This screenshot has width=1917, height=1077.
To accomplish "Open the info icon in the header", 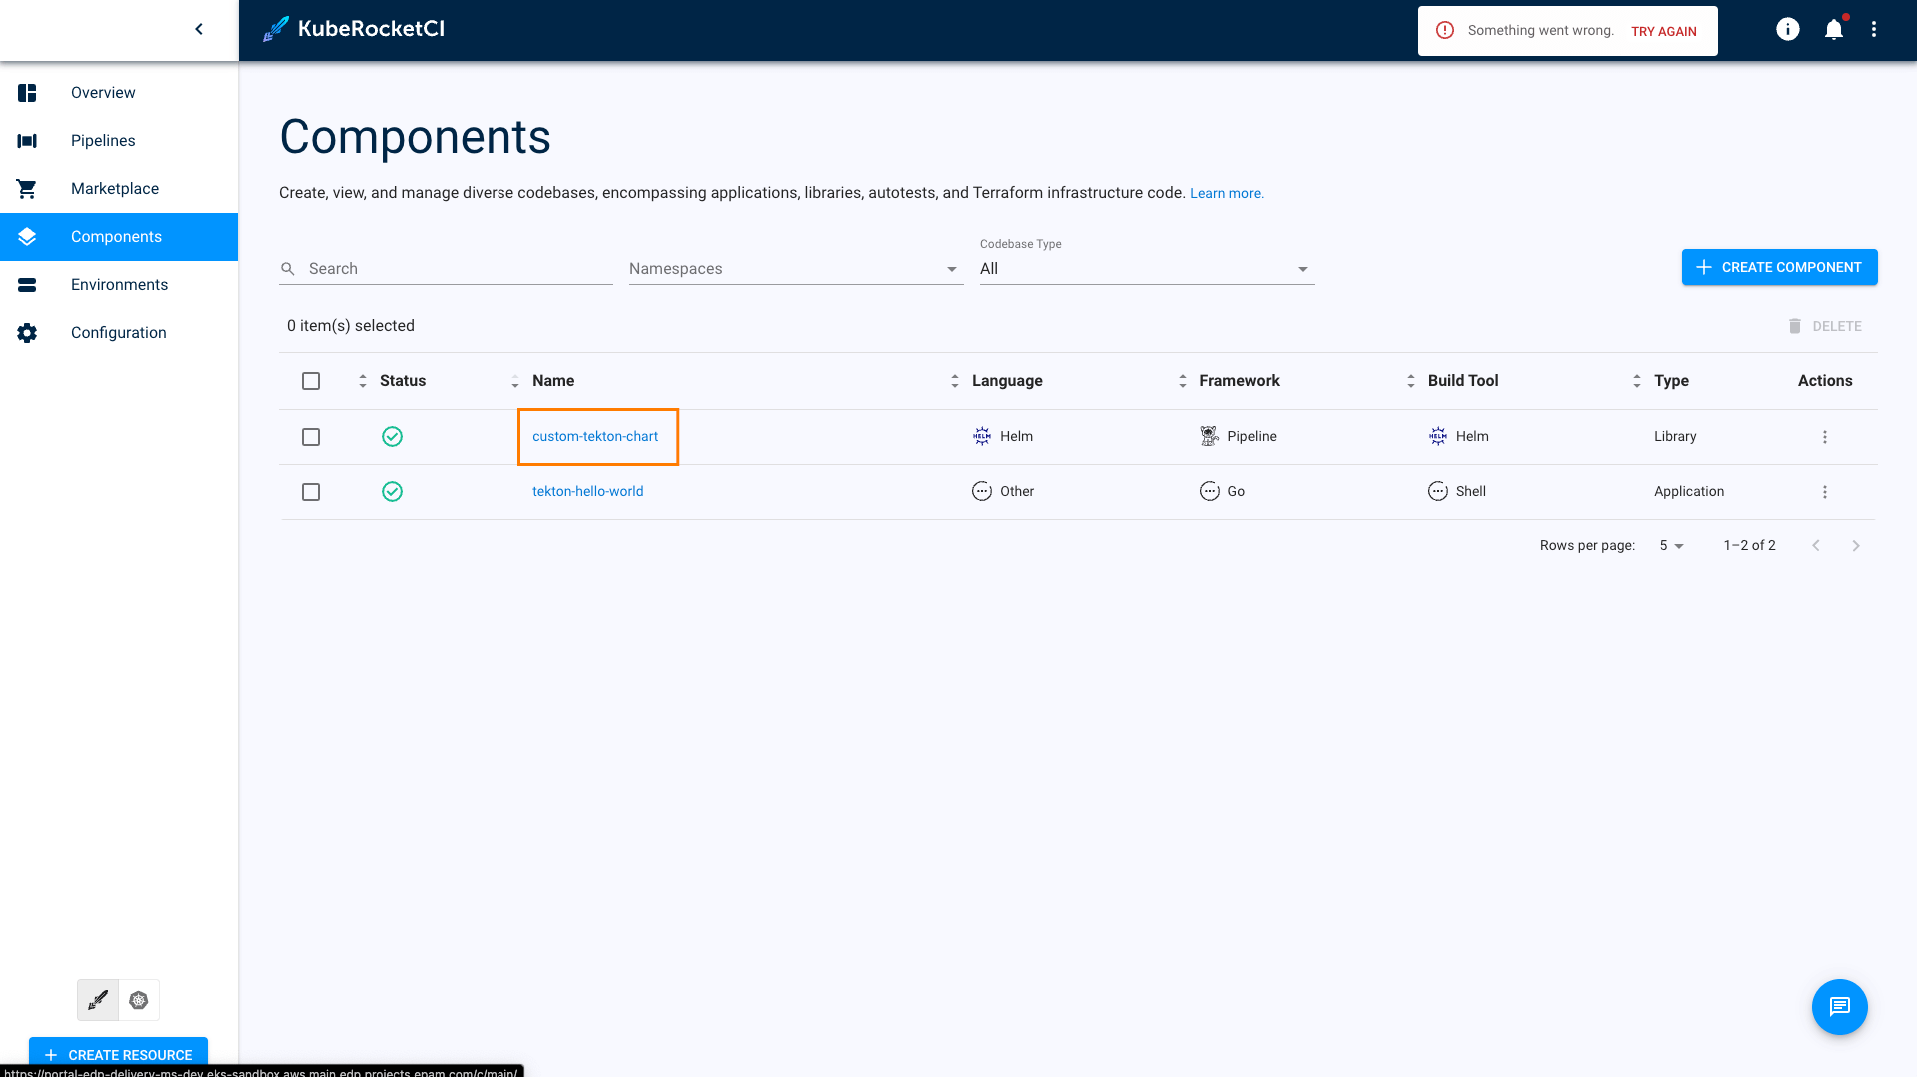I will pyautogui.click(x=1787, y=29).
